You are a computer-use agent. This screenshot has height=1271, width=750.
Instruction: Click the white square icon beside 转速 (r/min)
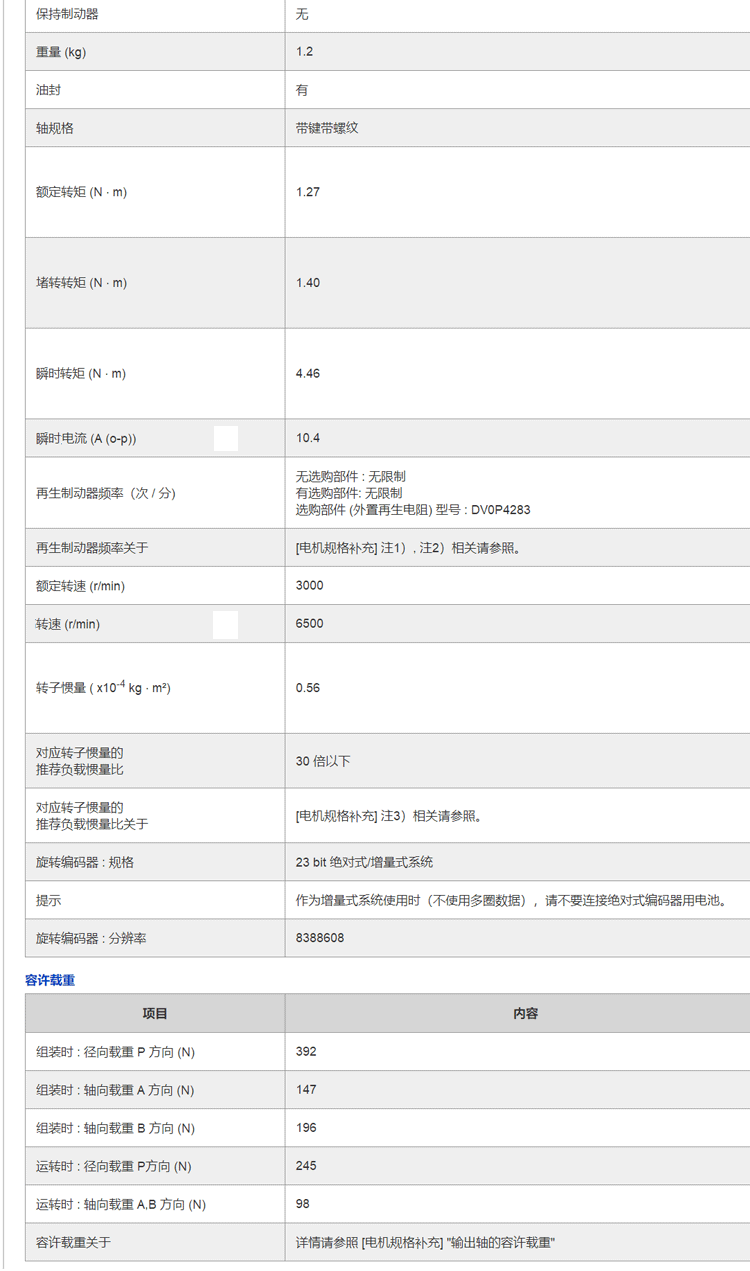click(225, 624)
